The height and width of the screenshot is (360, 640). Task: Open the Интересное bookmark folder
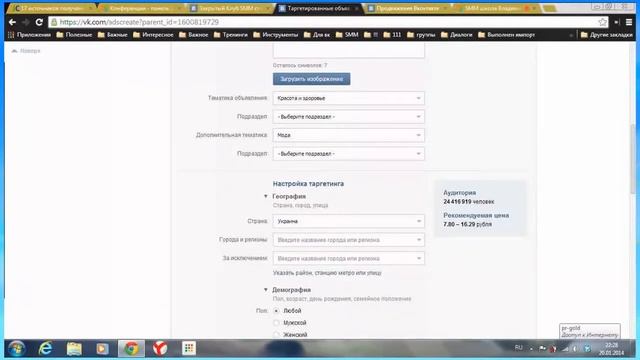pyautogui.click(x=153, y=35)
